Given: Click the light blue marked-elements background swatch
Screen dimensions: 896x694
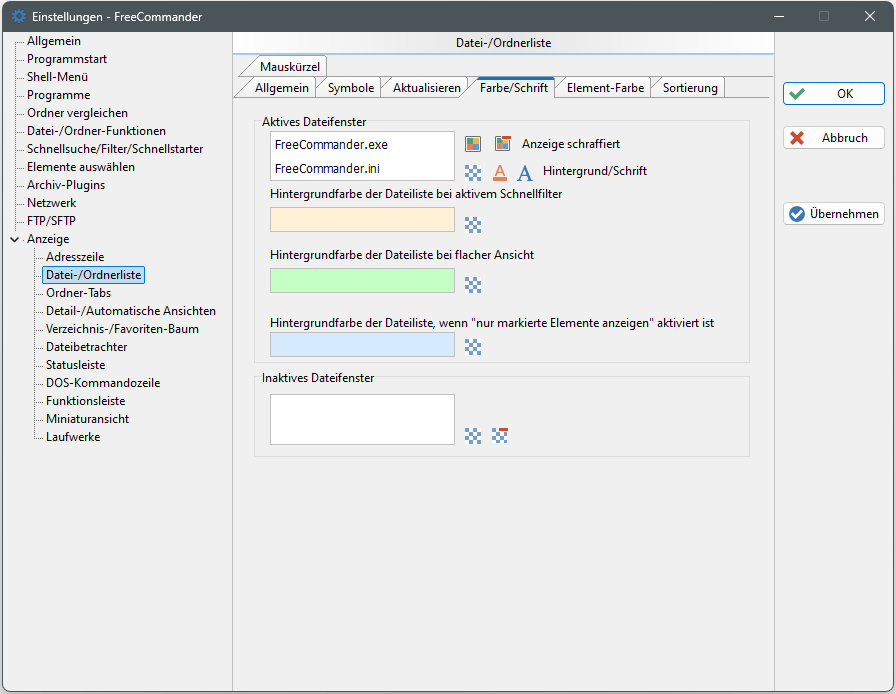Looking at the screenshot, I should tap(362, 345).
